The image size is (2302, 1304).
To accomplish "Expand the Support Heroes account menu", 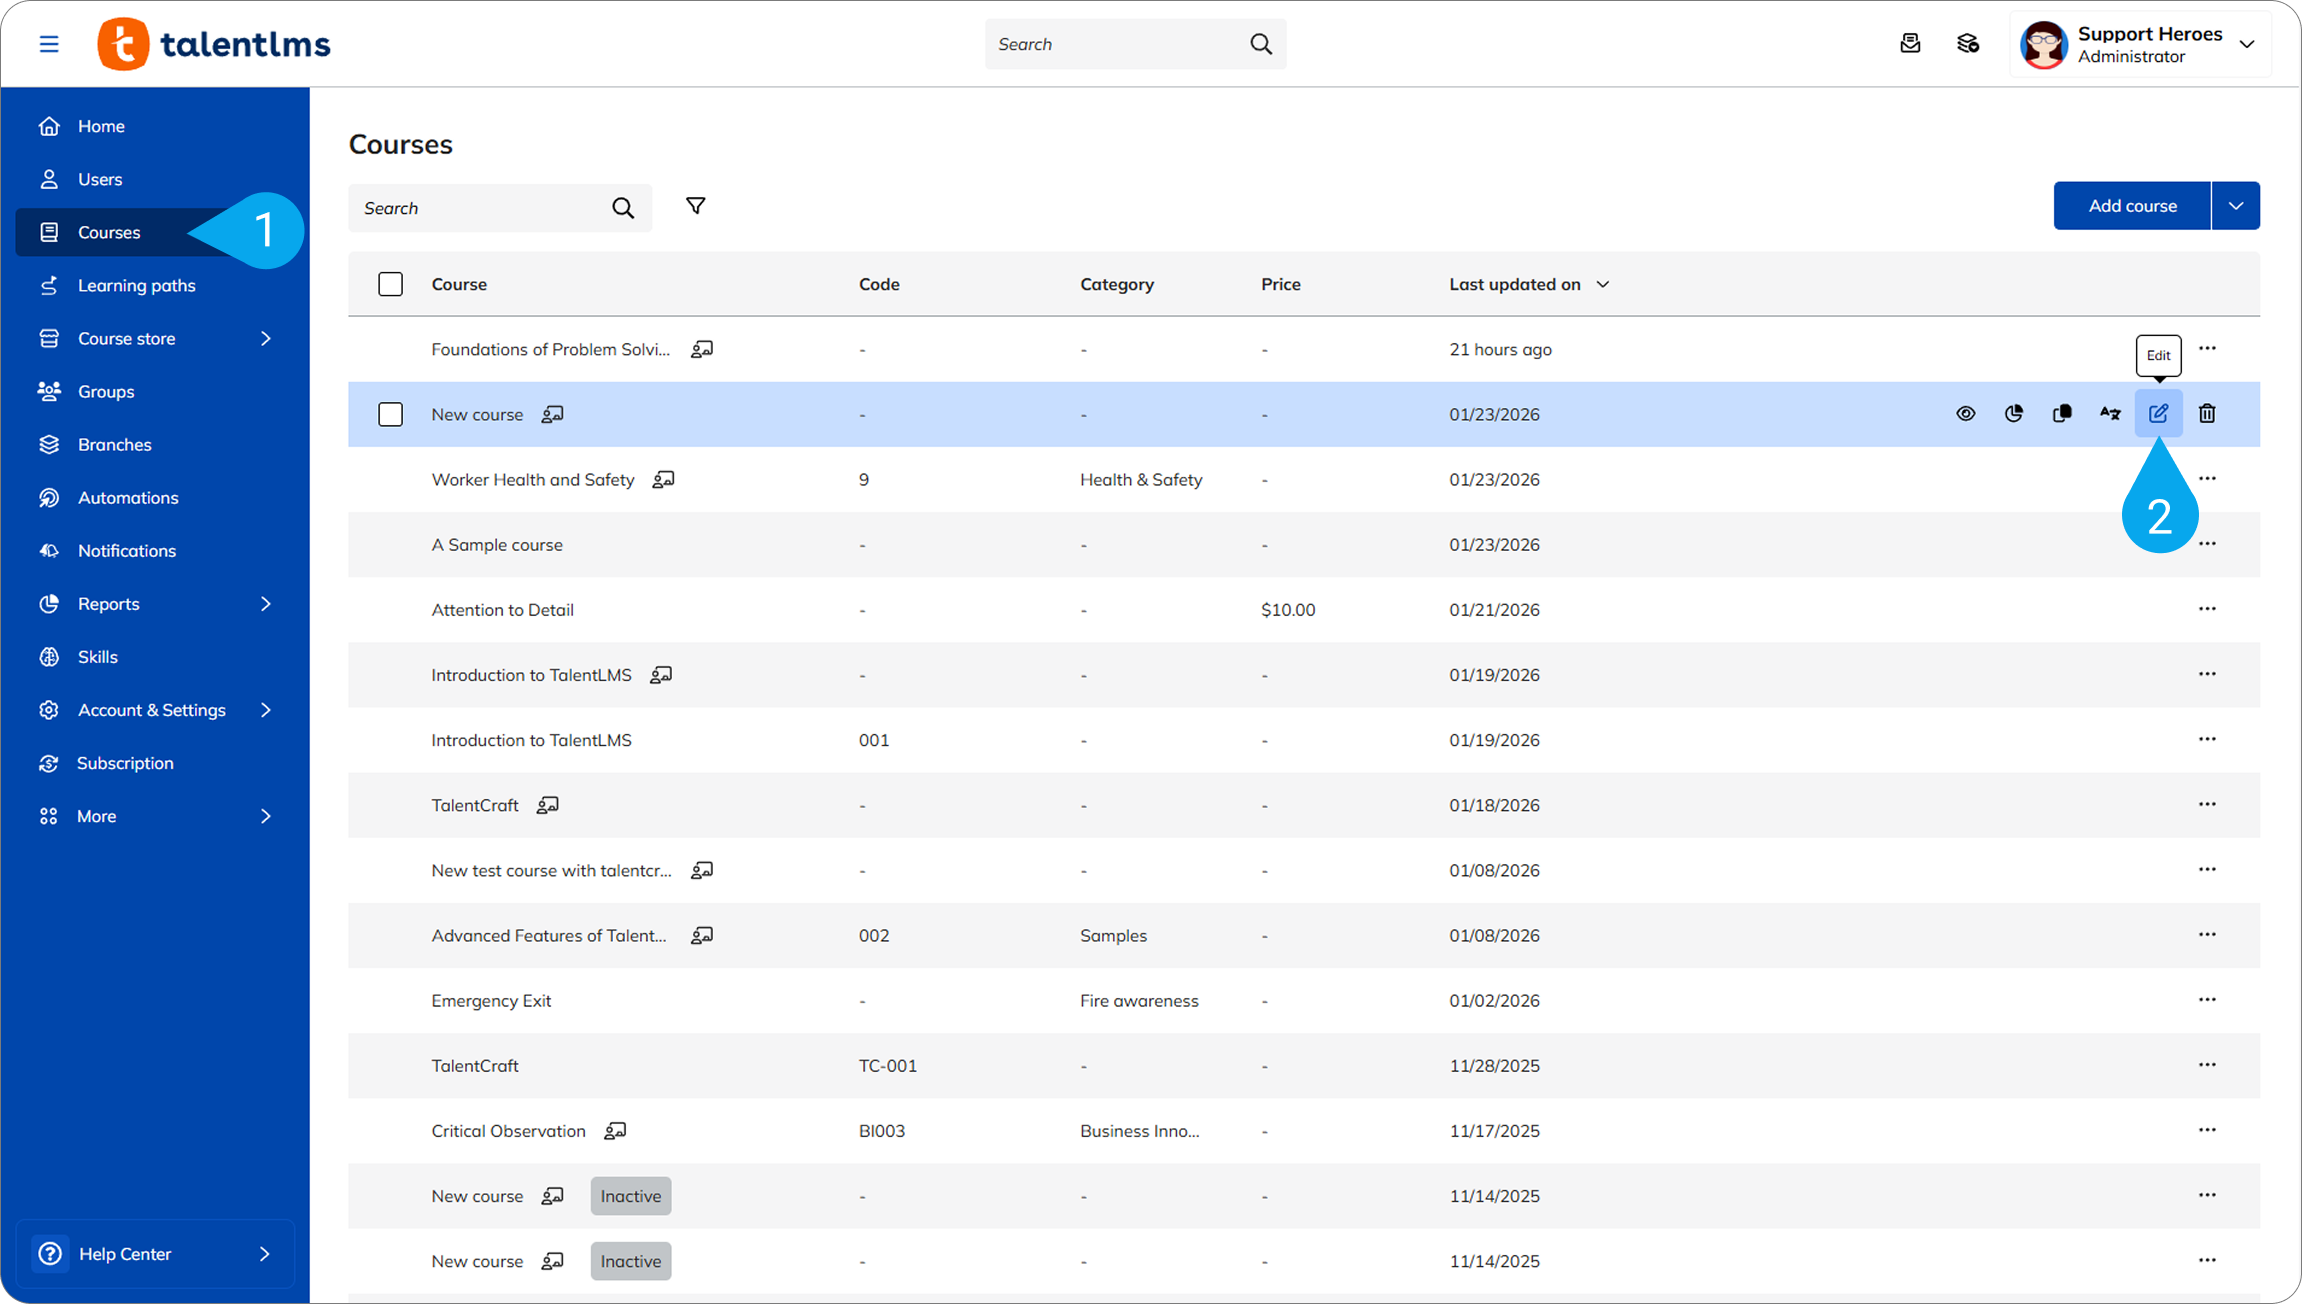I will point(2247,44).
